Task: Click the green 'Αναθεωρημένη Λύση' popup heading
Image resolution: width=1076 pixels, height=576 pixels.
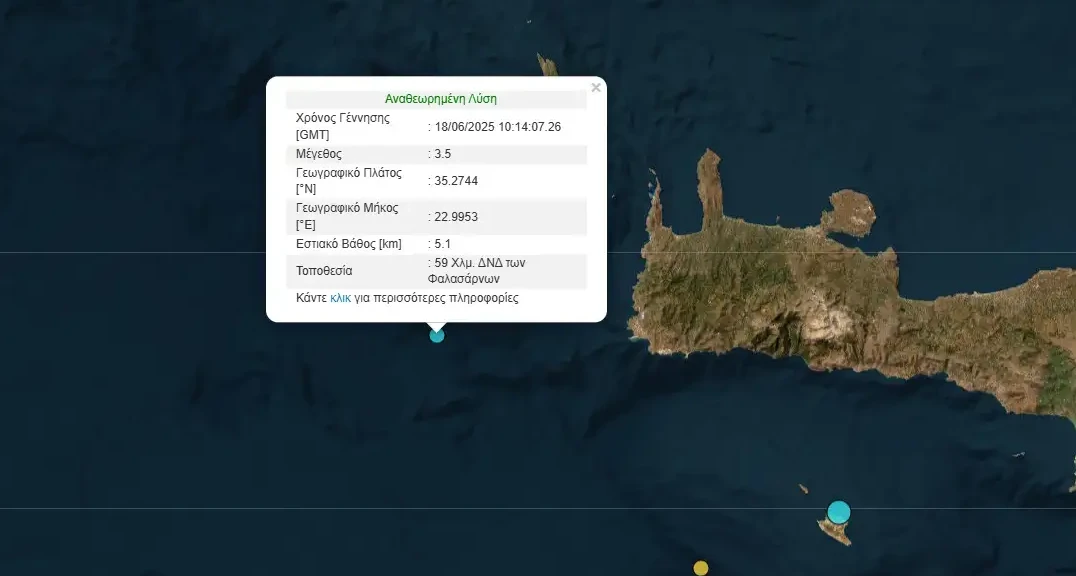Action: point(440,99)
